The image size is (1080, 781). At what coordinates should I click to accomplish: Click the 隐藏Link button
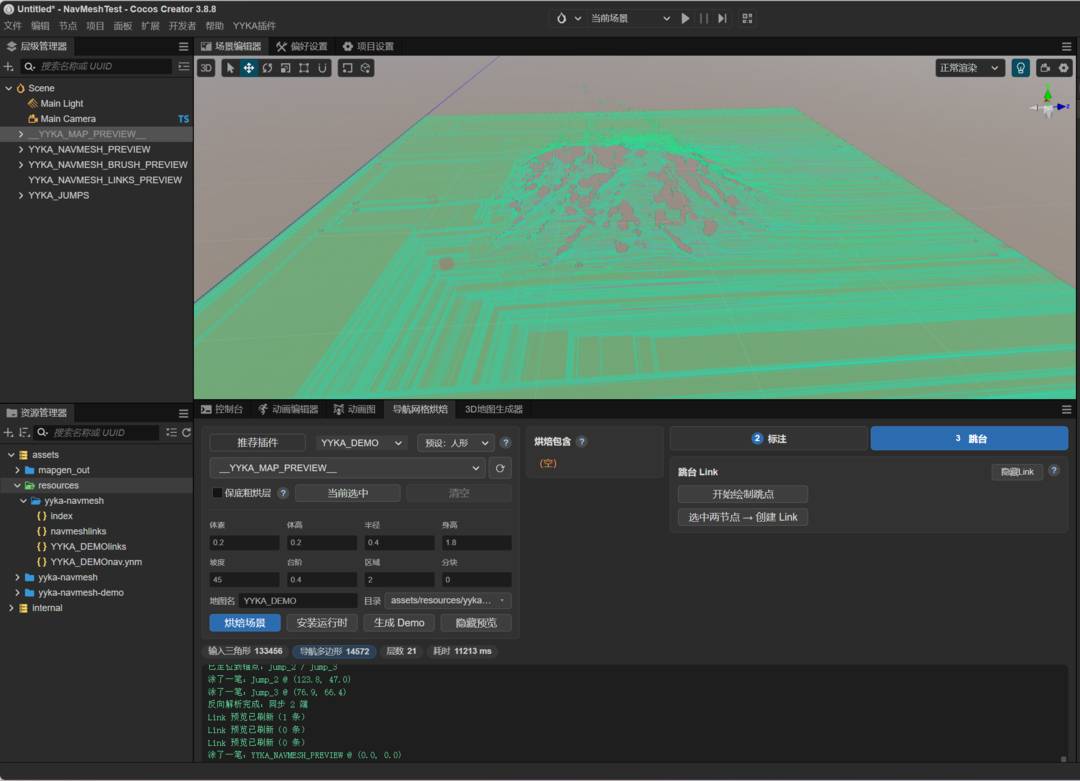tap(1017, 472)
